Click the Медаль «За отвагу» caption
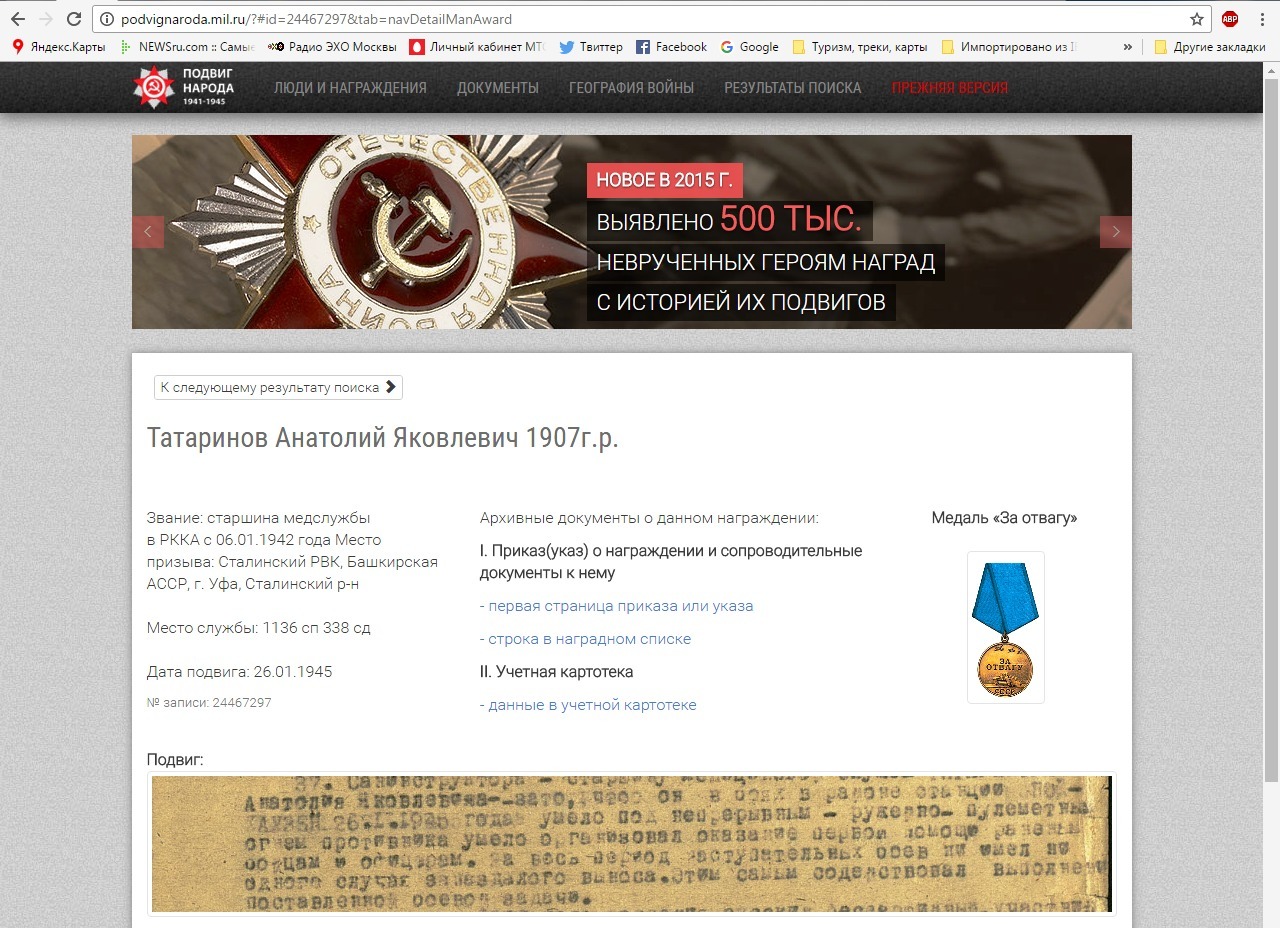This screenshot has width=1280, height=928. pyautogui.click(x=1004, y=518)
